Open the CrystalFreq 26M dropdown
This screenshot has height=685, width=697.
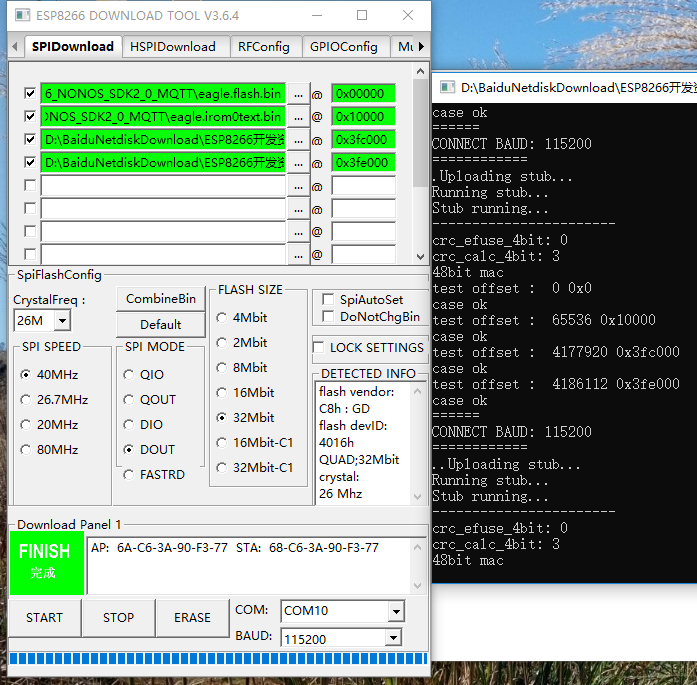click(x=62, y=320)
